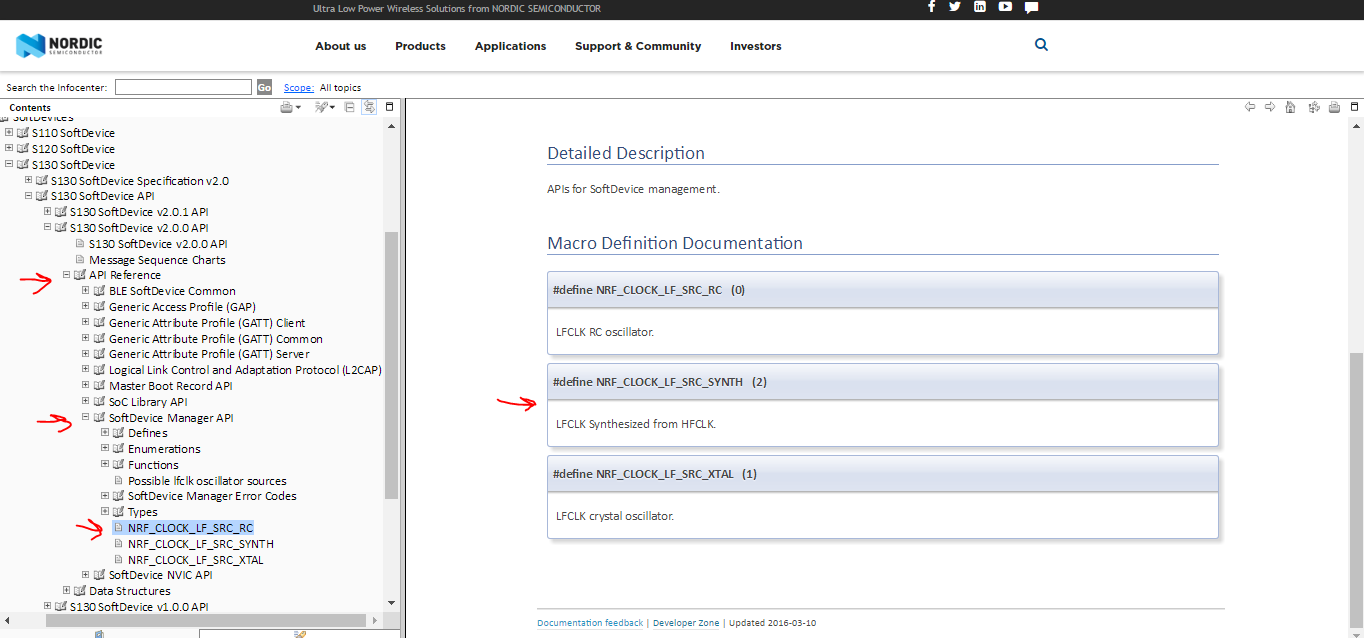
Task: Click page icon next to Message Sequence Charts
Action: point(80,260)
